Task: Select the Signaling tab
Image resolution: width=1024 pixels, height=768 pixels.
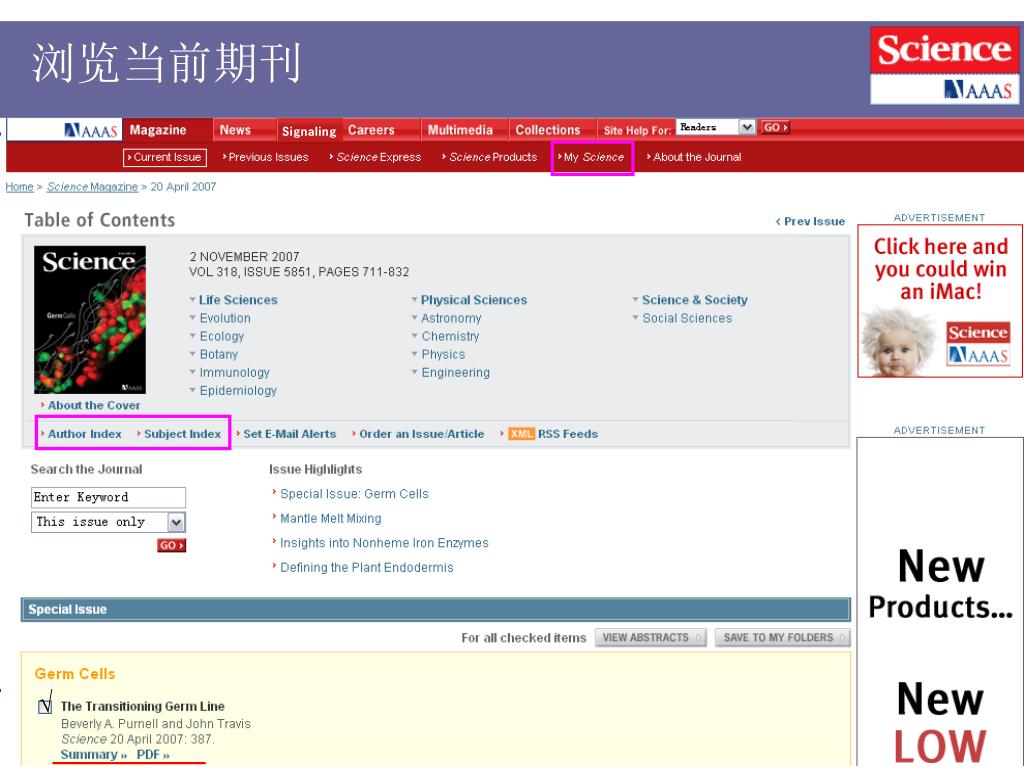Action: (309, 131)
